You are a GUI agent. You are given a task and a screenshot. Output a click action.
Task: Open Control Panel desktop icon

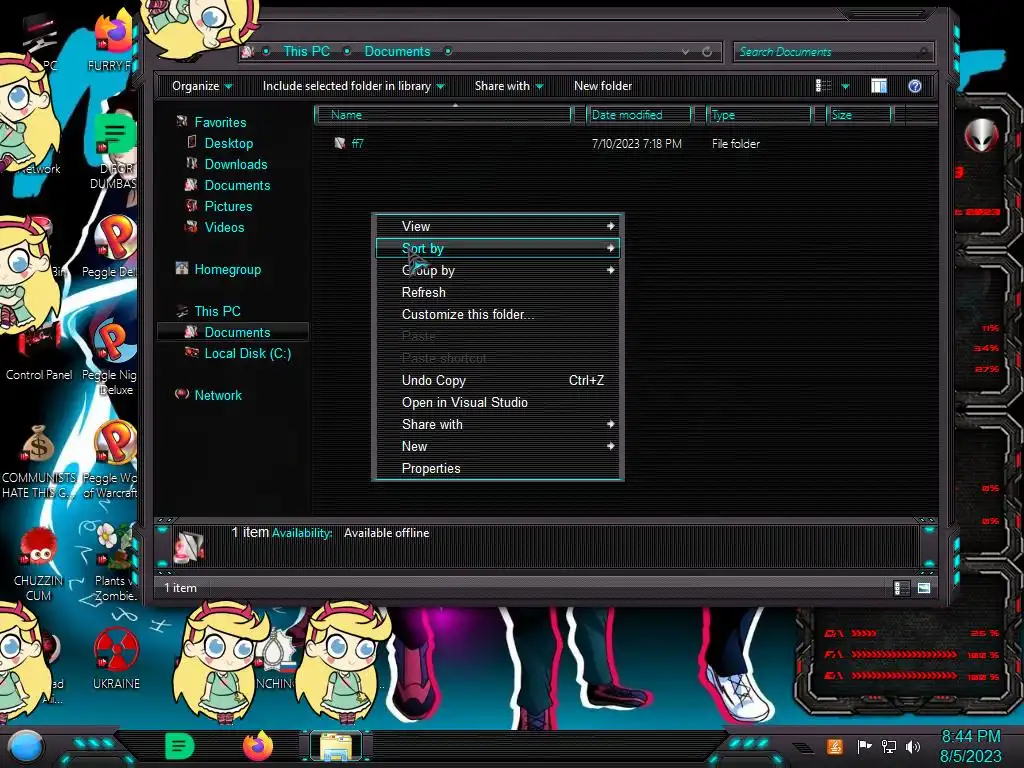(x=39, y=355)
